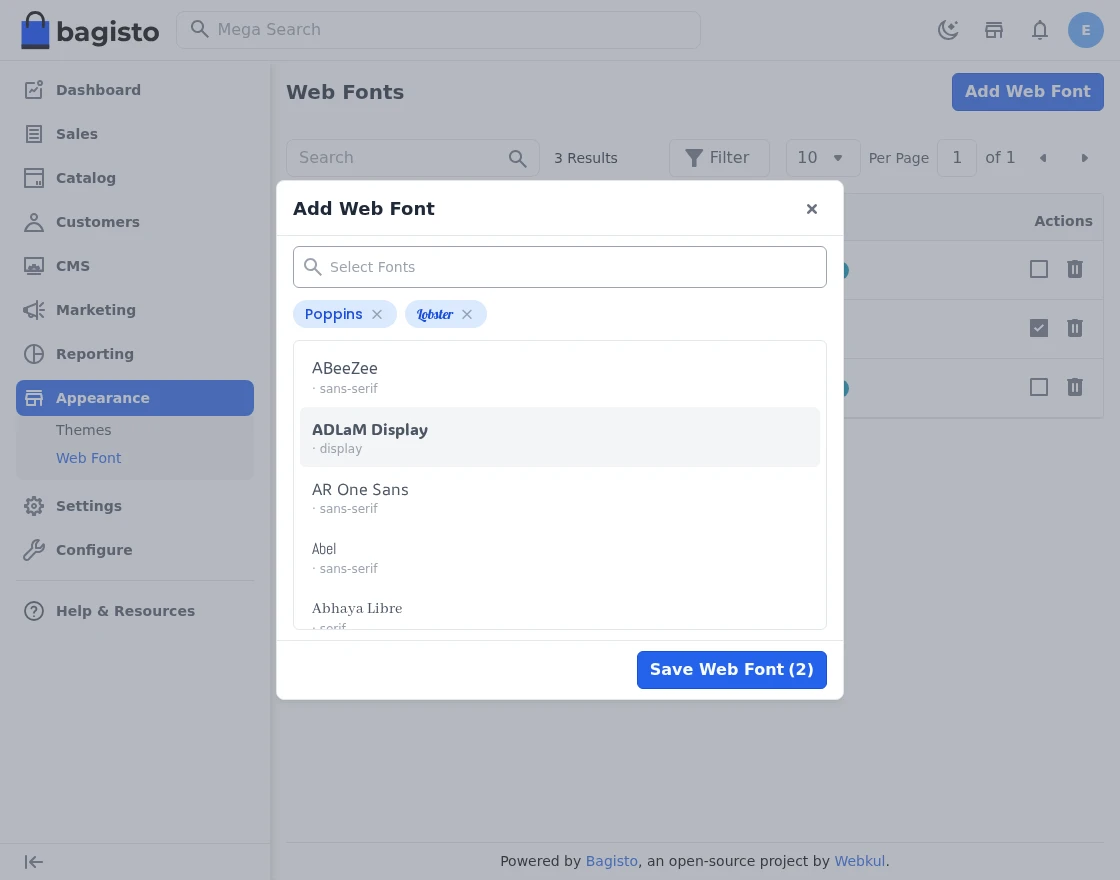Screen dimensions: 1120x880
Task: Click the Select Fonts search box
Action: pos(559,267)
